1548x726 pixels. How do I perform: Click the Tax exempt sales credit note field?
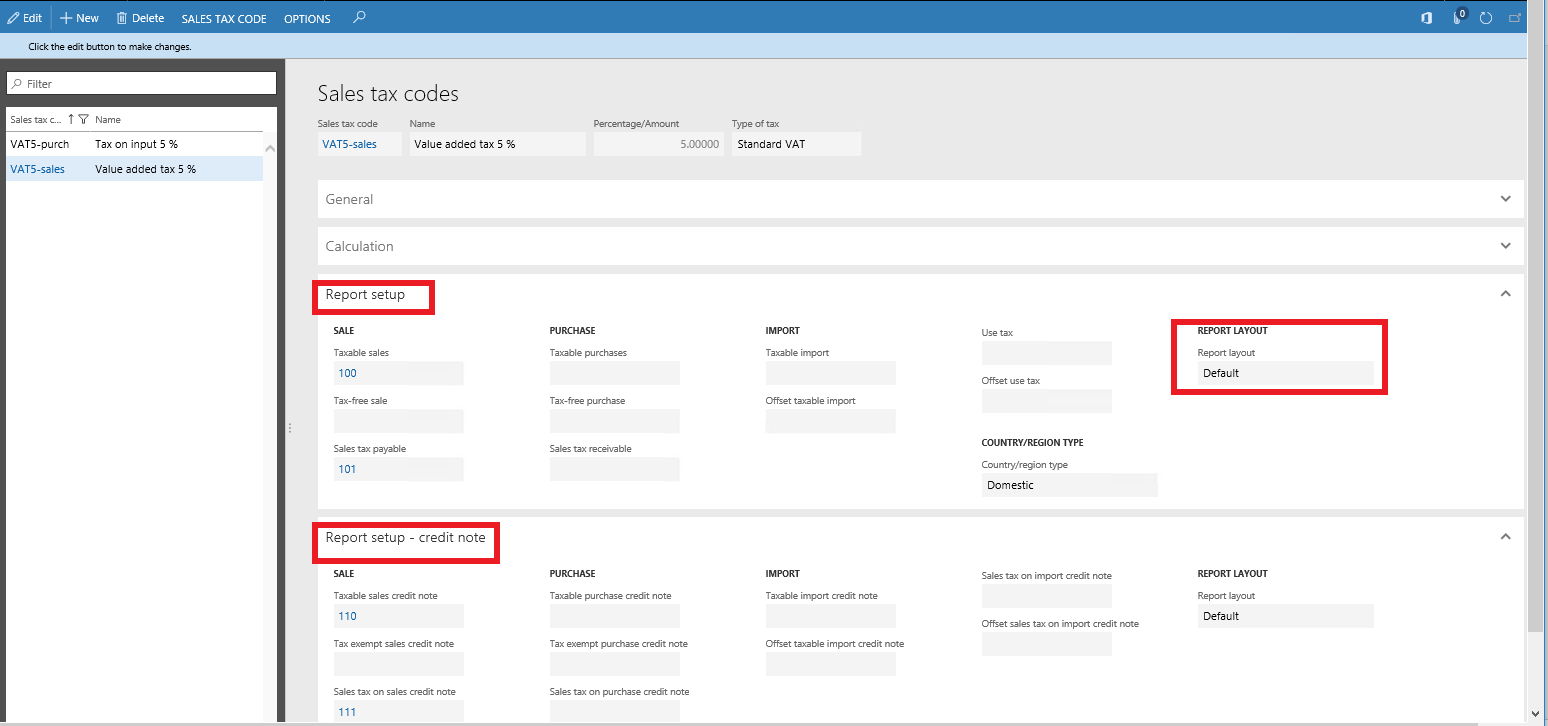(x=398, y=664)
